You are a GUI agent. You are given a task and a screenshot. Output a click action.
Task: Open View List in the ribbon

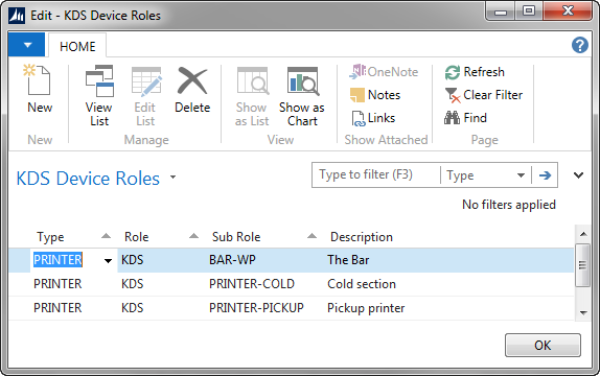pyautogui.click(x=99, y=96)
